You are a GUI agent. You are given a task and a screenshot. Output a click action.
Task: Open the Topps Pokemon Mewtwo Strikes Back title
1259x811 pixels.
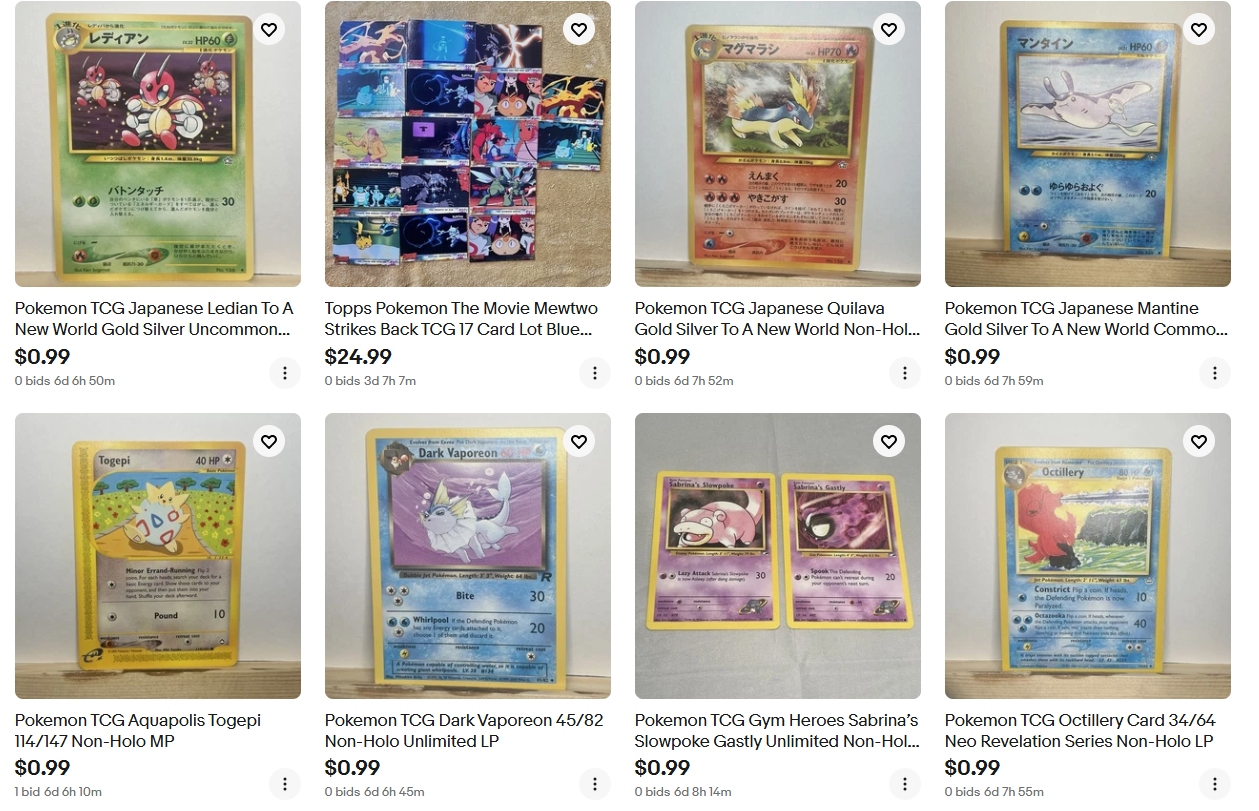click(463, 319)
